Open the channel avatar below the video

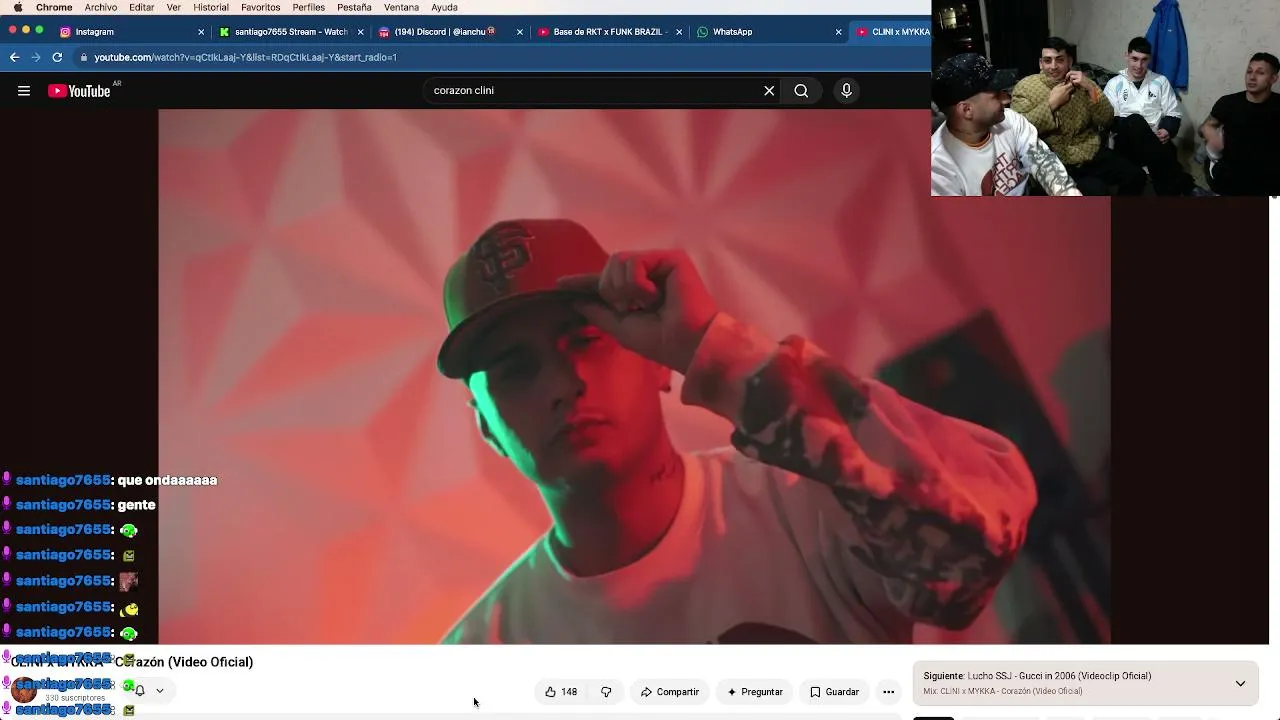click(x=24, y=690)
